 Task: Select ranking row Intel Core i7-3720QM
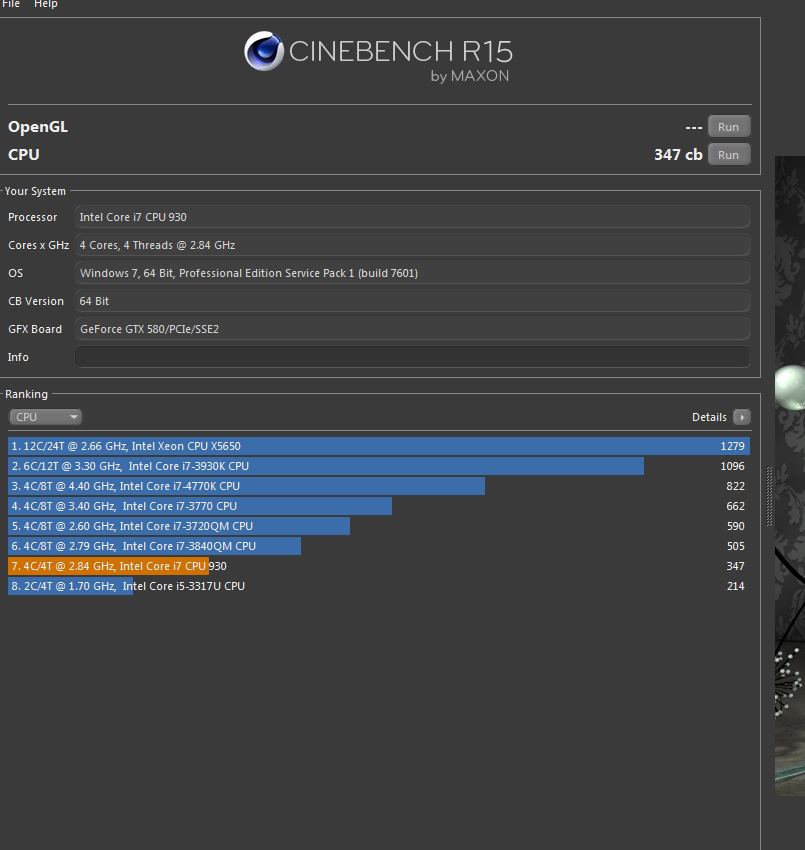point(379,526)
